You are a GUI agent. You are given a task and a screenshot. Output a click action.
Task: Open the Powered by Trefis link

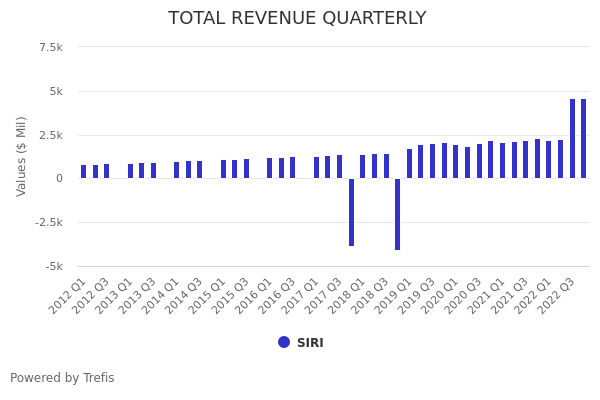coord(62,378)
